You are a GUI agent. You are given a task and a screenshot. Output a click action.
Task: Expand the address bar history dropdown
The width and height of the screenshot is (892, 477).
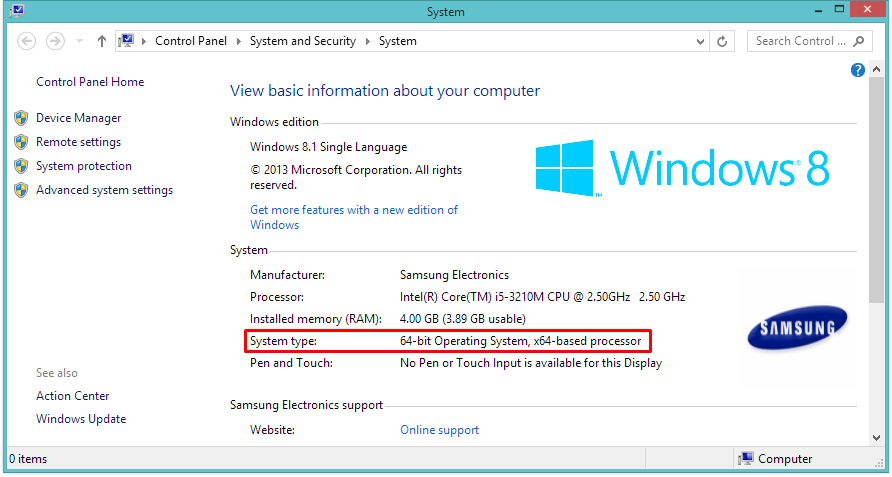tap(700, 42)
